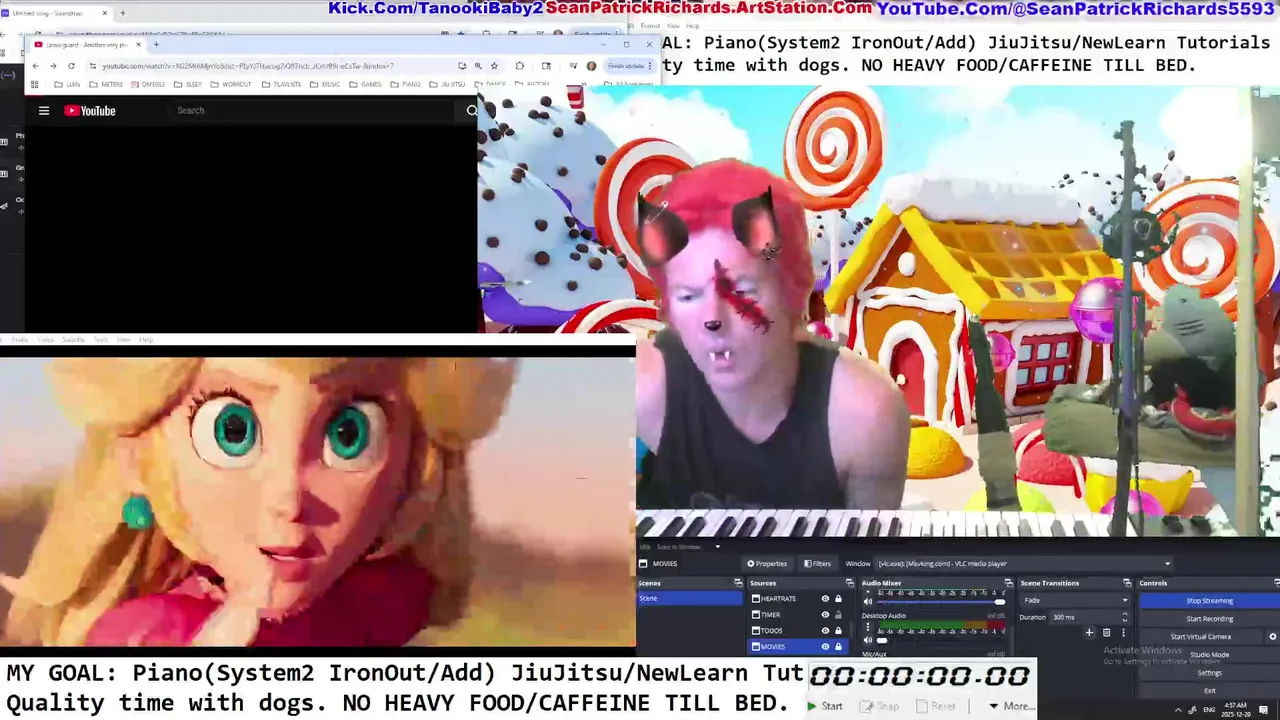Toggle the lock on the TIMER source
The height and width of the screenshot is (720, 1280).
pyautogui.click(x=838, y=615)
